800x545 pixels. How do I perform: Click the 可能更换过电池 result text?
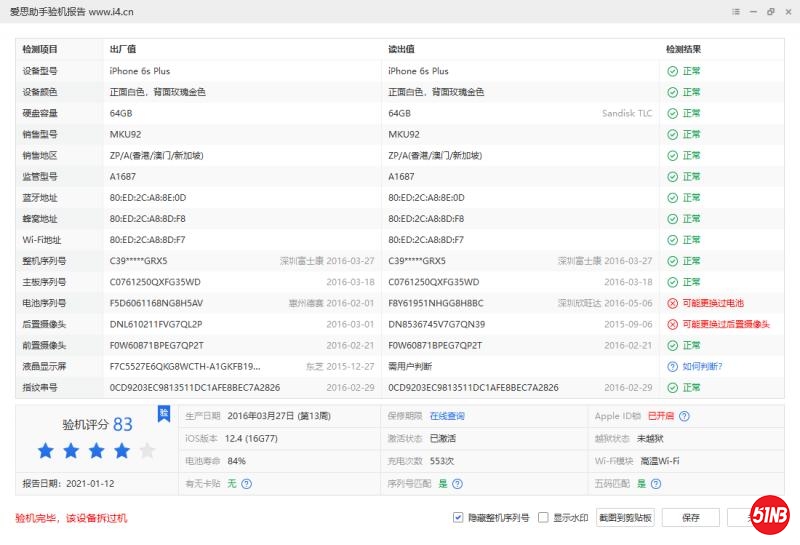(713, 303)
